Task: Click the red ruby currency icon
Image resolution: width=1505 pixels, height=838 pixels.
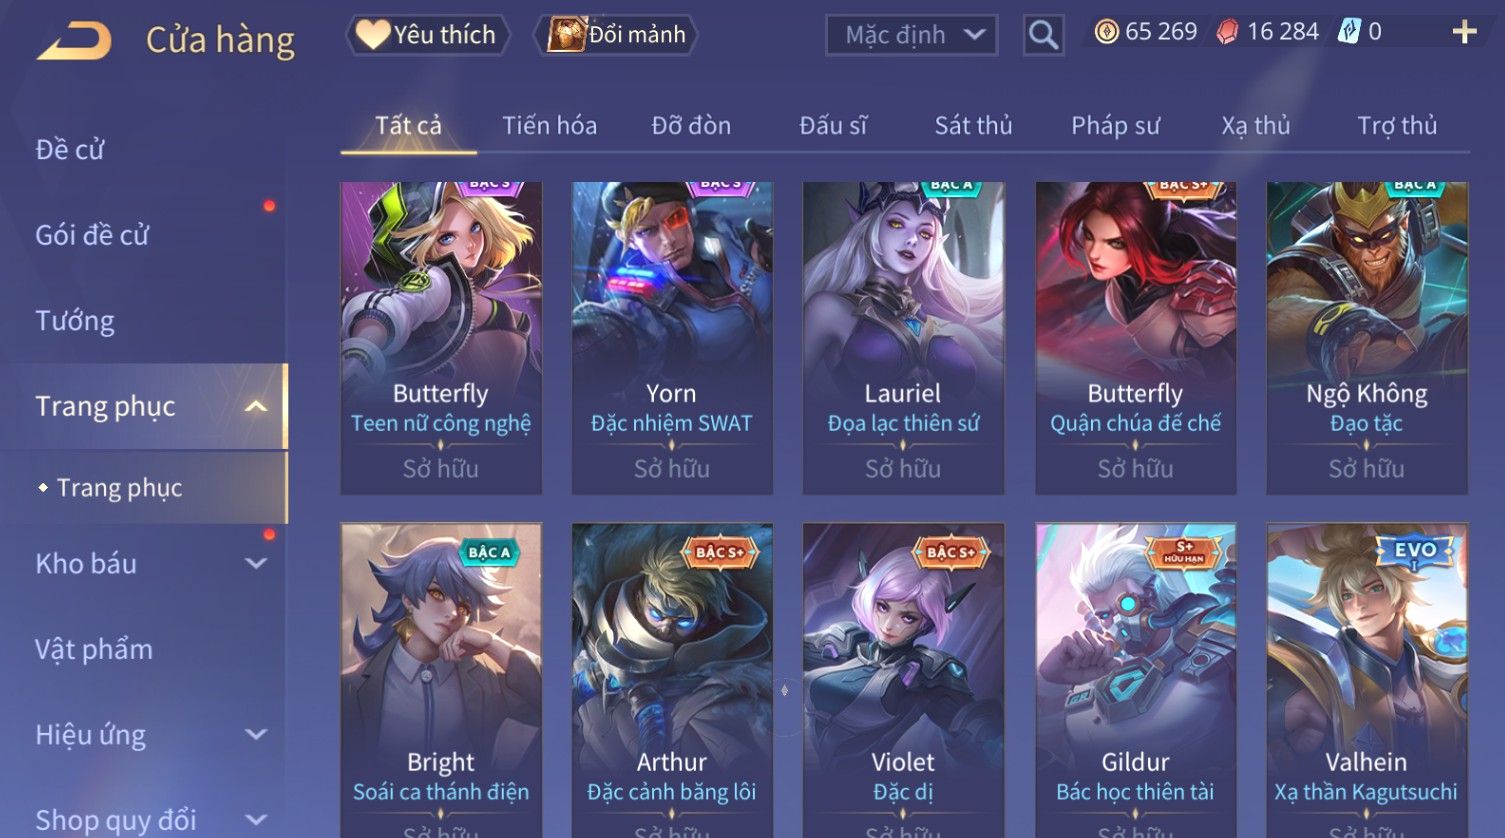Action: click(x=1227, y=33)
